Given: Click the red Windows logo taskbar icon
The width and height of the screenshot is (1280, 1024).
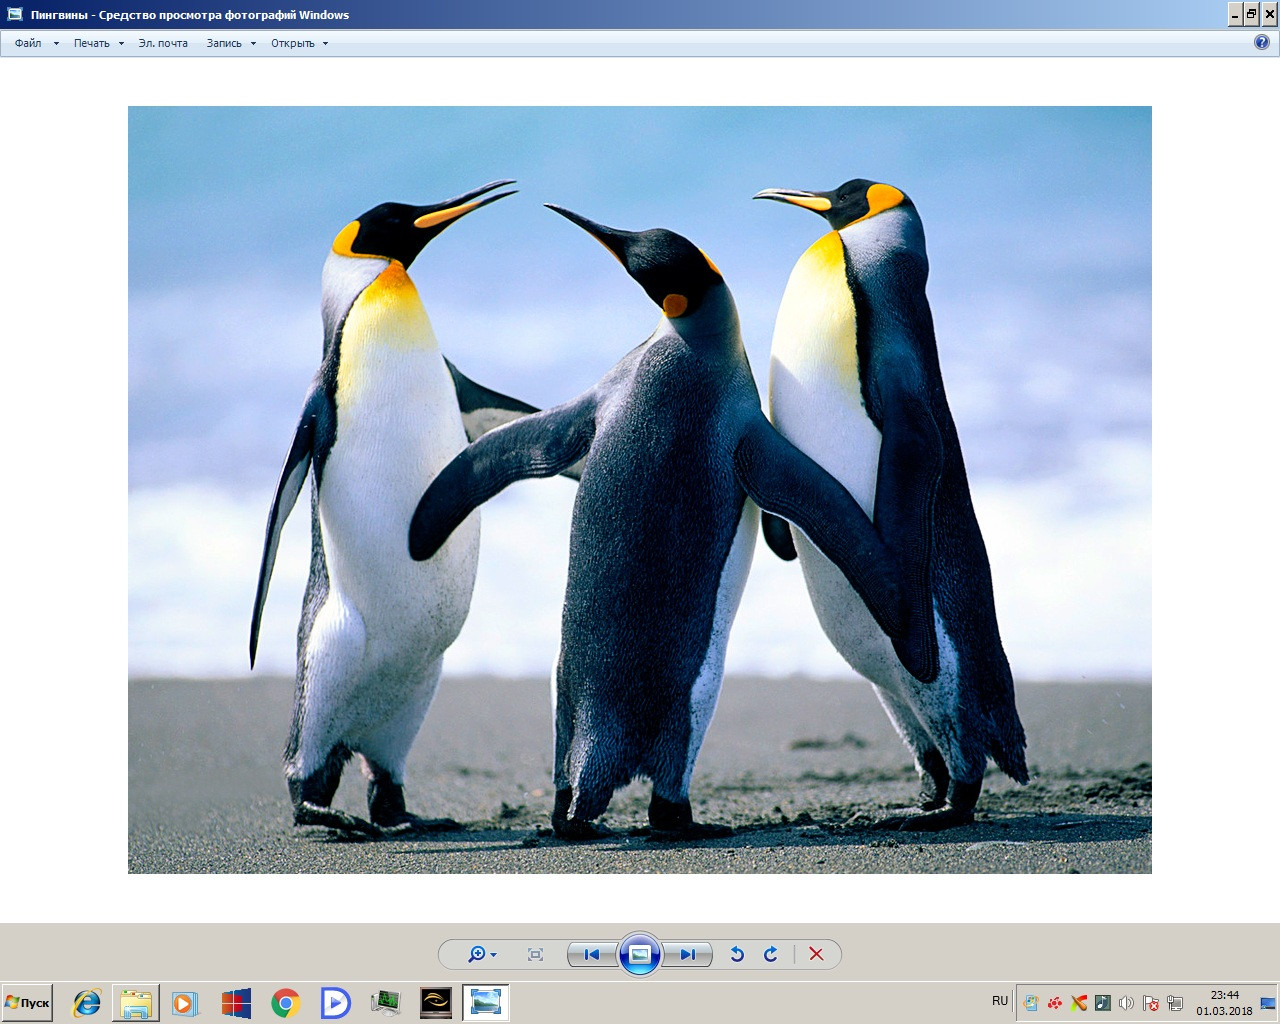Looking at the screenshot, I should (236, 1003).
